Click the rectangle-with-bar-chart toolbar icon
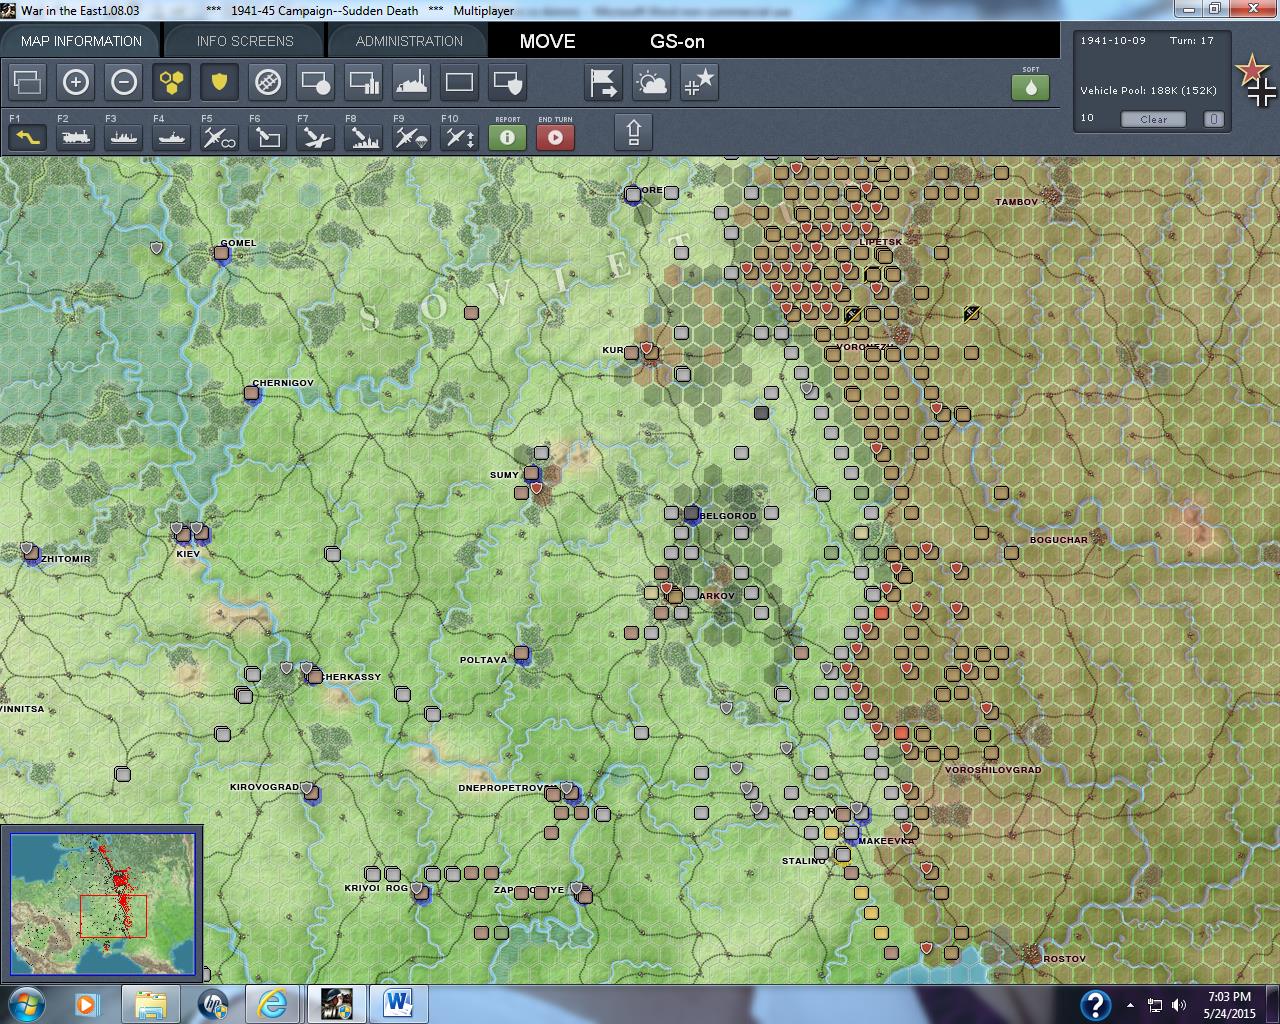Screen dimensions: 1280x1024 363,82
